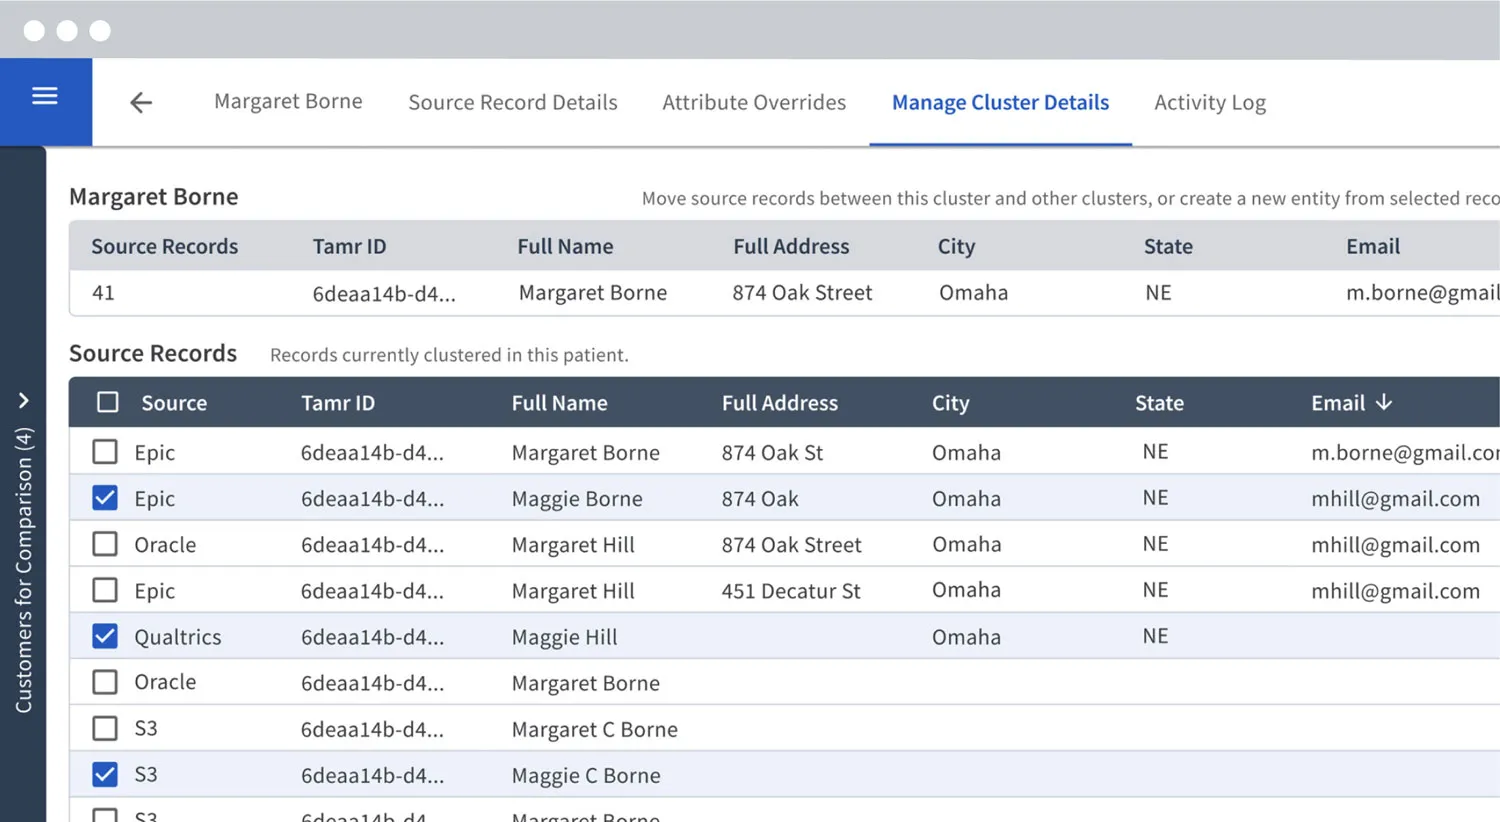Uncheck the Epic Maggie Borne row checkbox
The image size is (1500, 822).
point(105,498)
